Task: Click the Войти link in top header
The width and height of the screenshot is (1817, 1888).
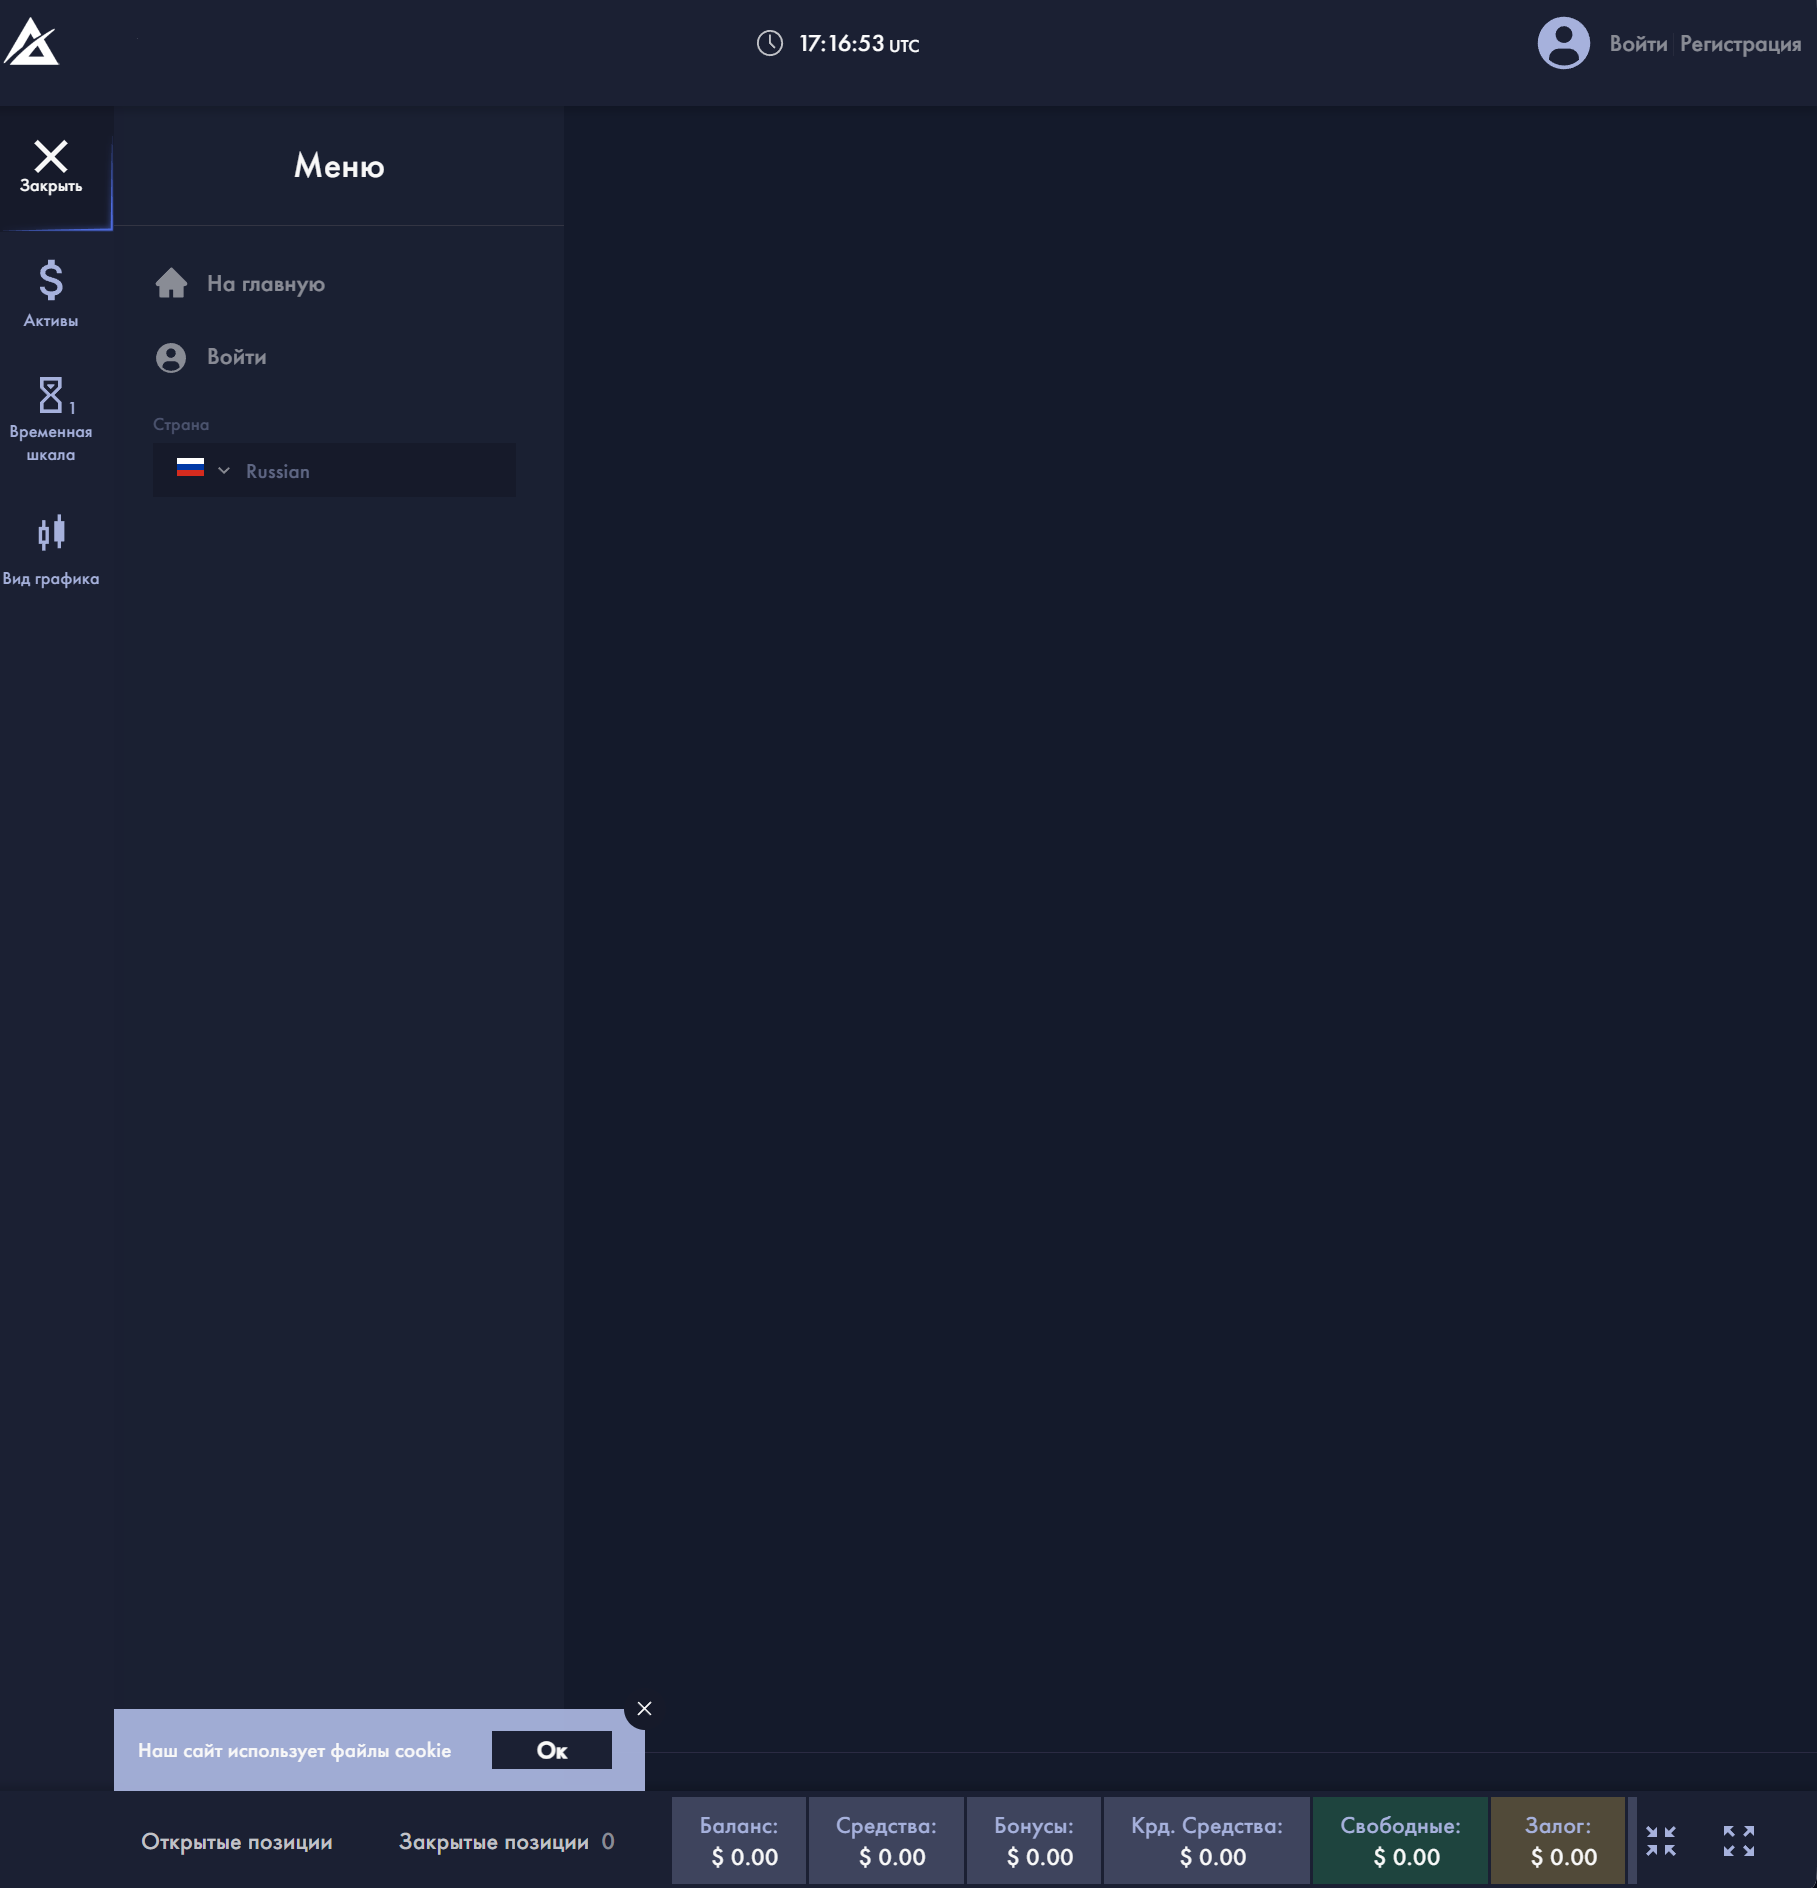Action: 1638,44
